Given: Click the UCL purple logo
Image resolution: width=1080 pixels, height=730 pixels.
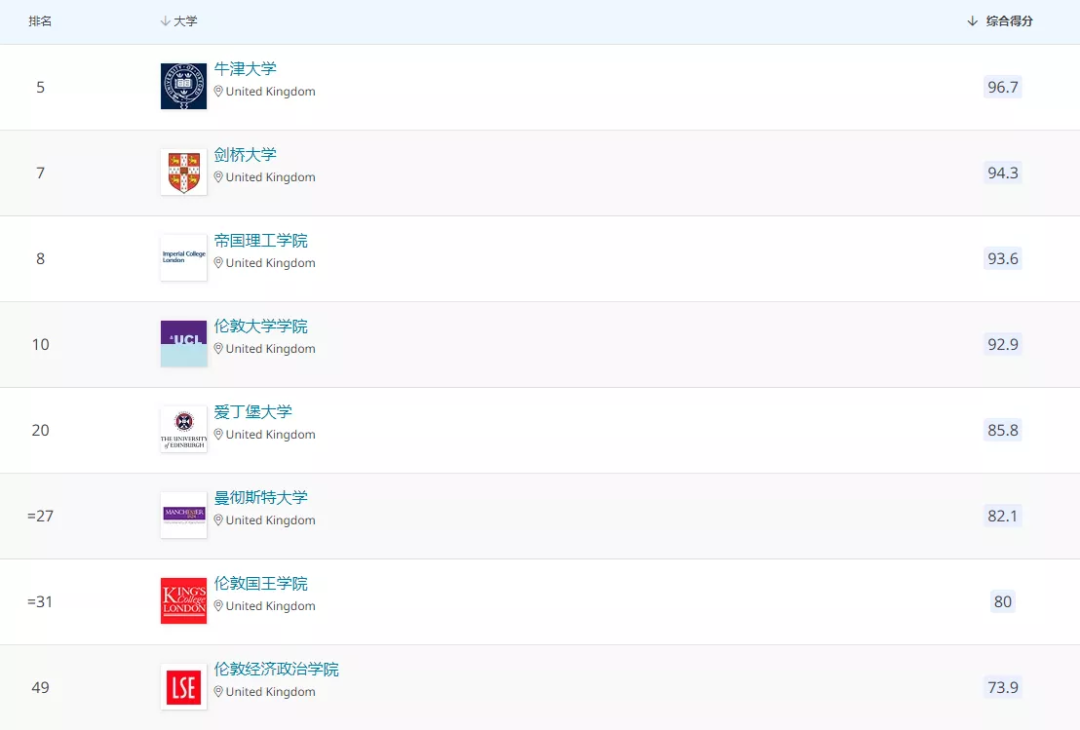Looking at the screenshot, I should (184, 344).
